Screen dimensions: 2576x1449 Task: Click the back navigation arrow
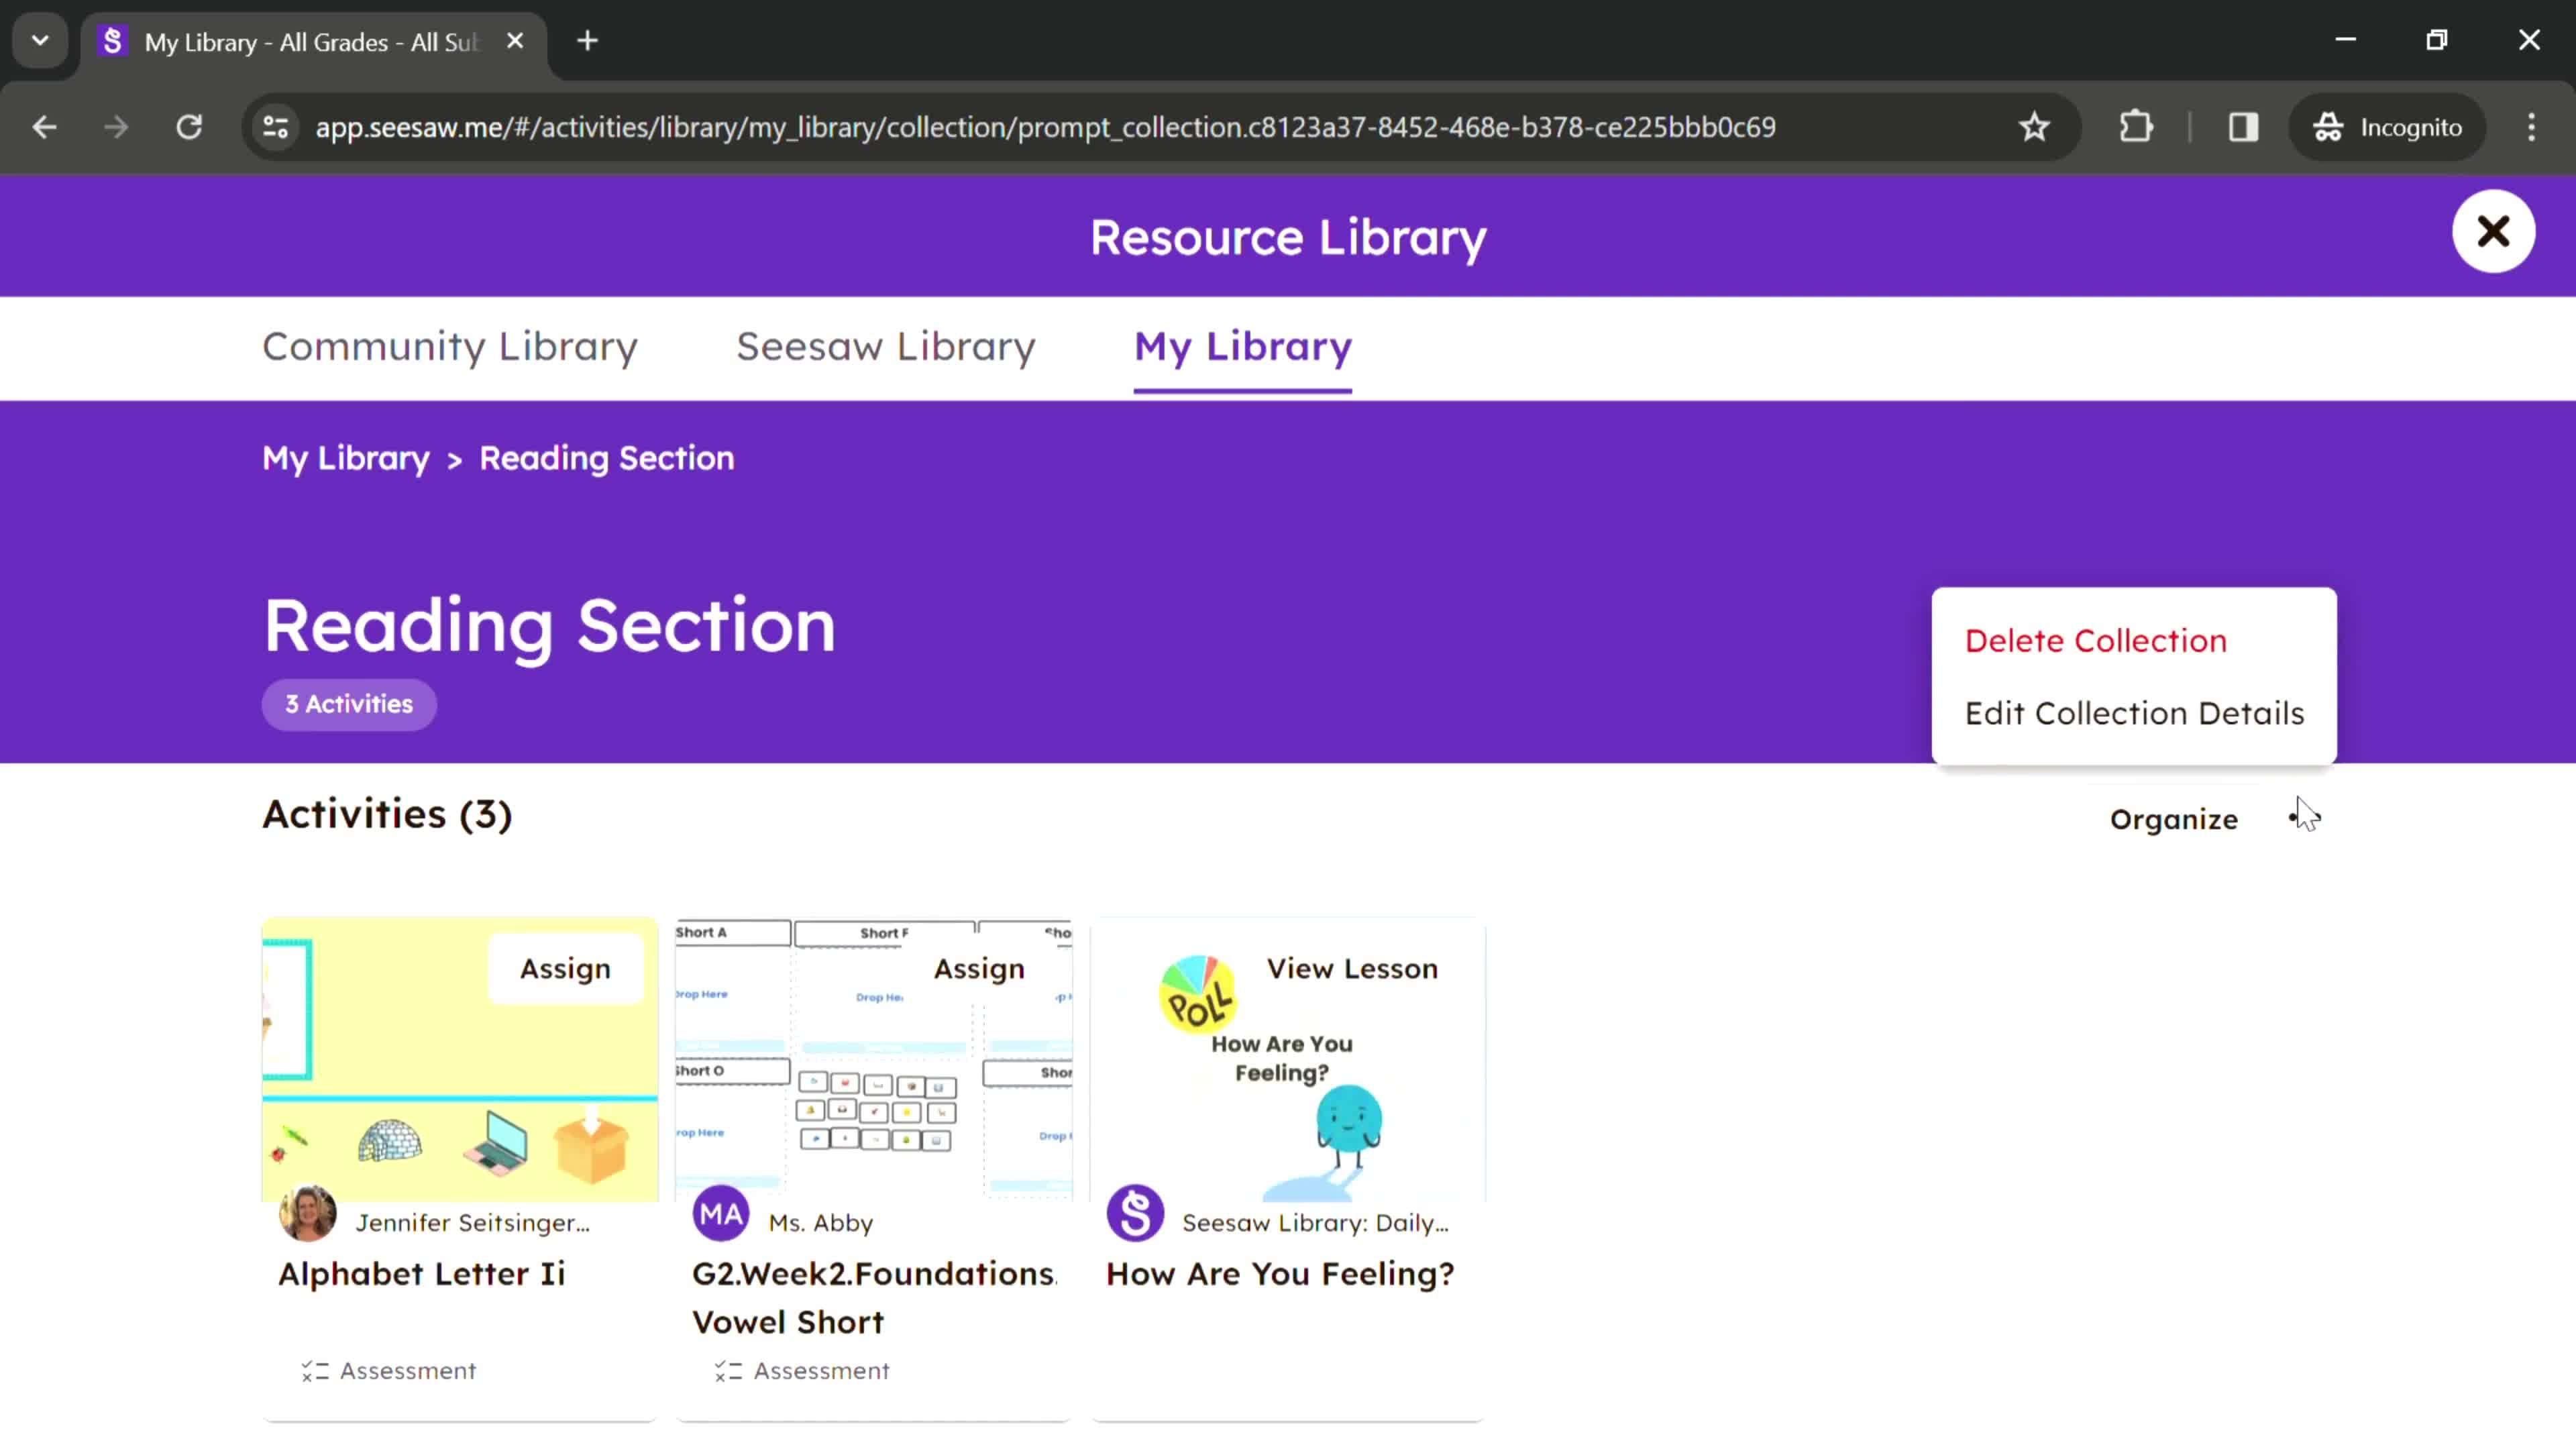(x=42, y=125)
